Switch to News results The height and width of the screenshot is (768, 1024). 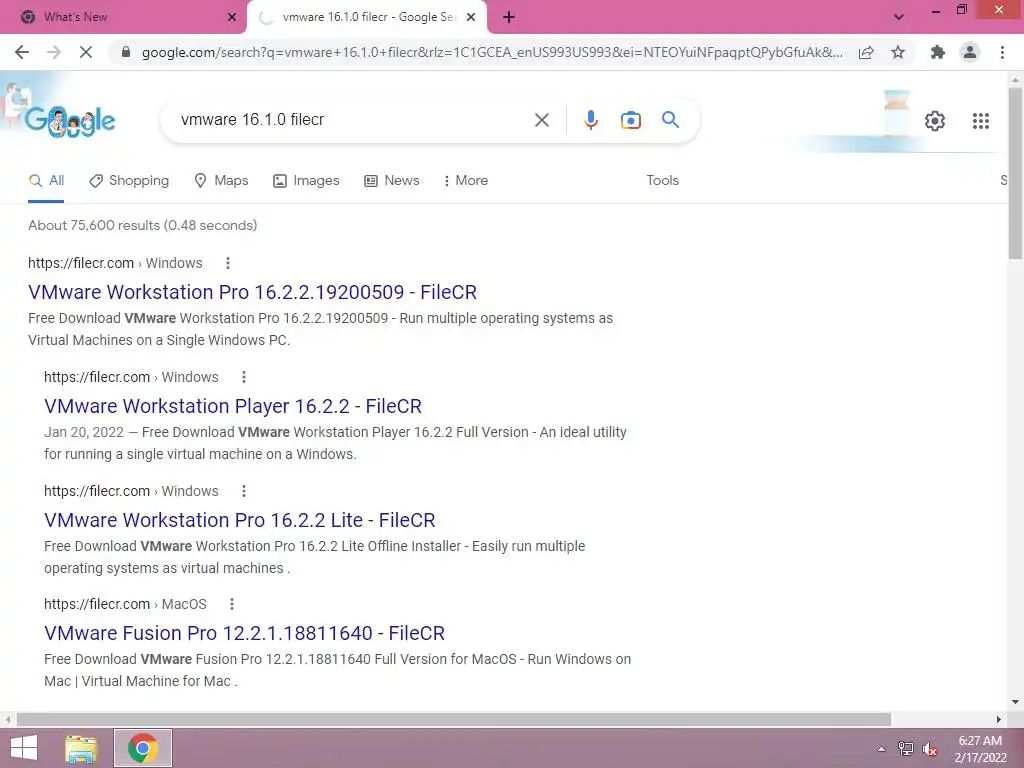tap(392, 181)
